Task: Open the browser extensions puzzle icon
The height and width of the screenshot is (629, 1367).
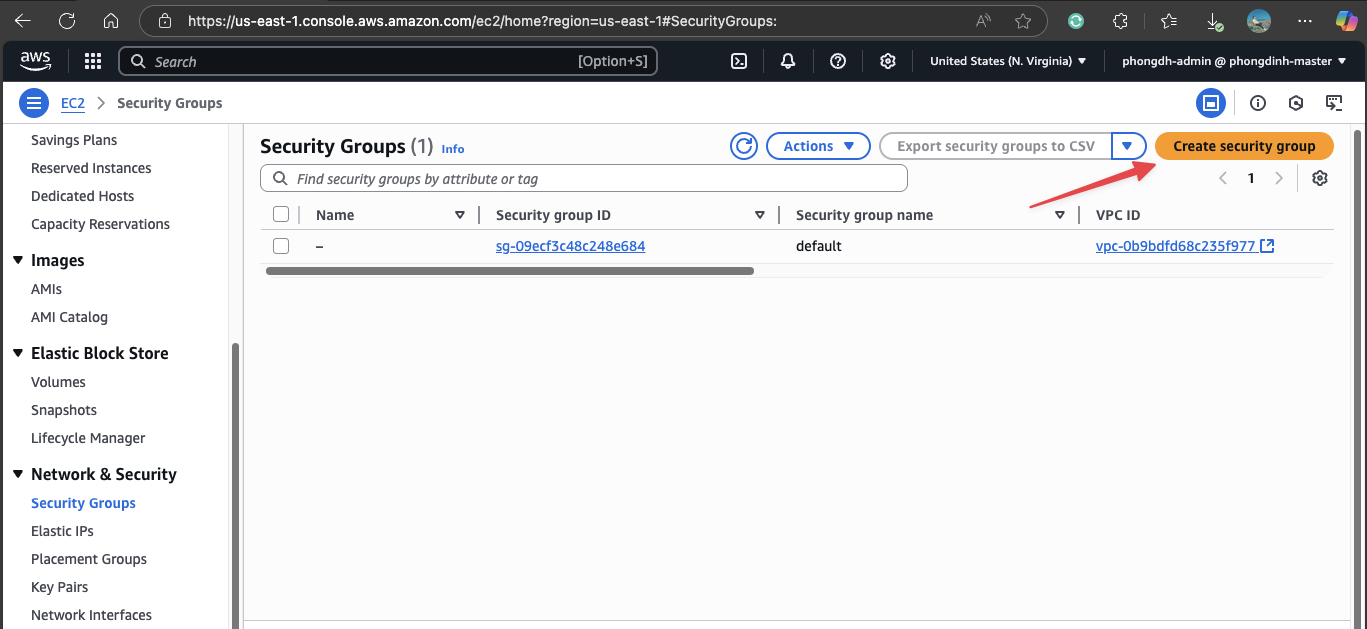Action: [x=1121, y=21]
